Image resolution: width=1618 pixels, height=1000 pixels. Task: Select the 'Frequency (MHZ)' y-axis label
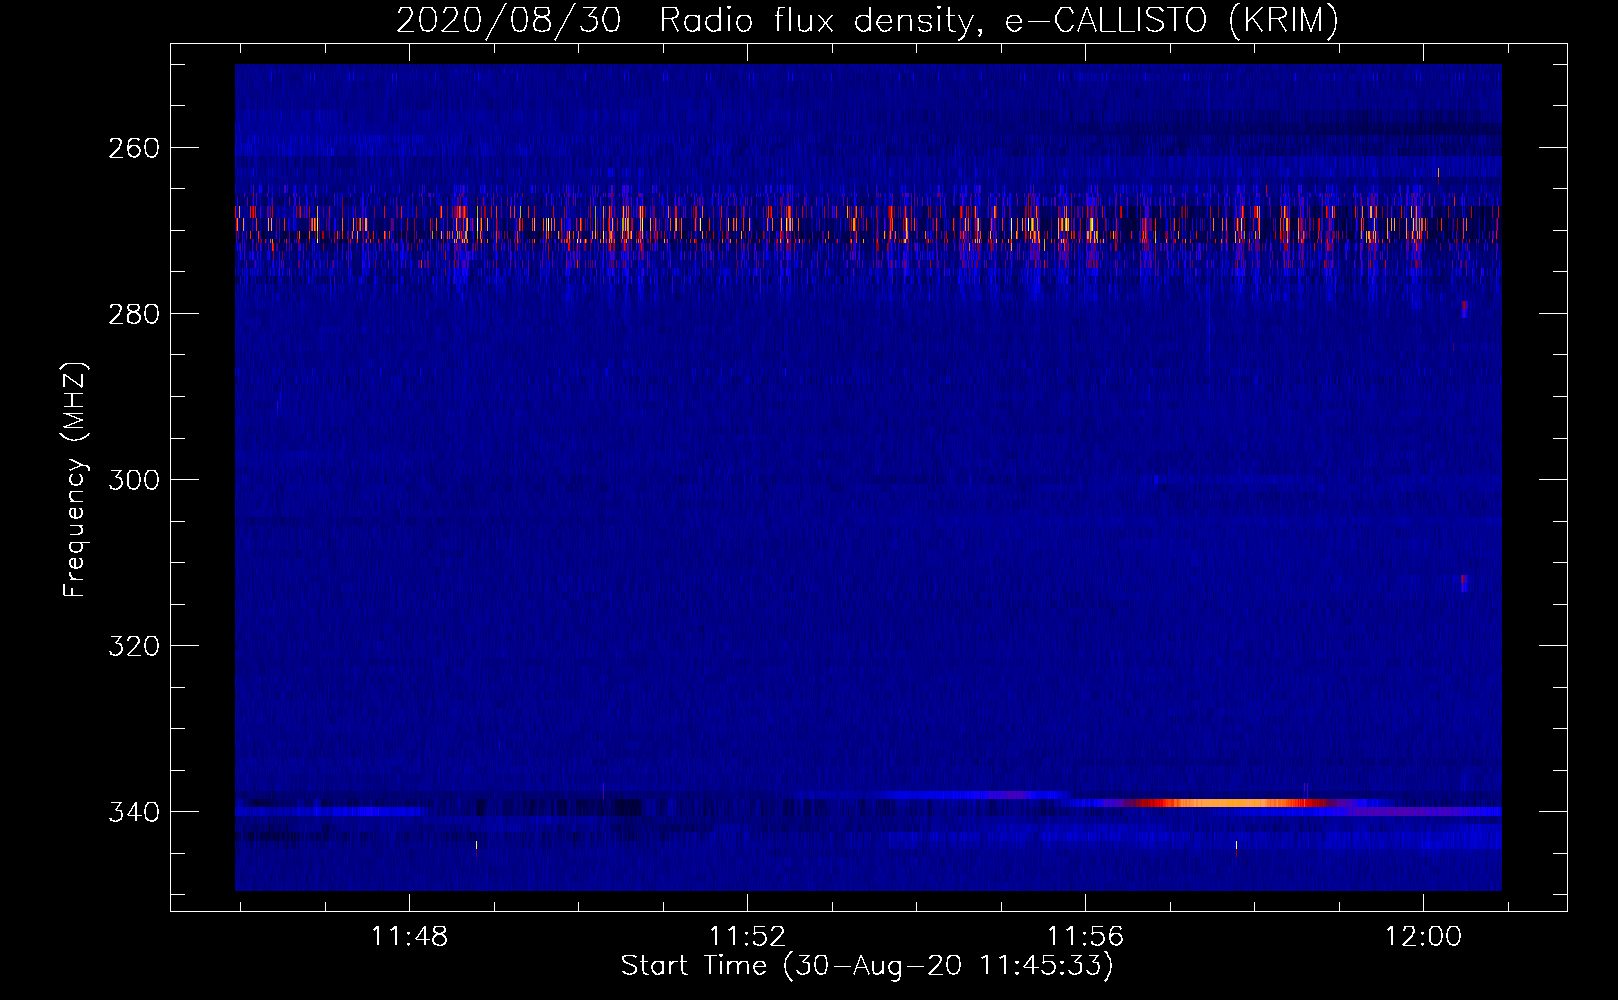pos(75,480)
